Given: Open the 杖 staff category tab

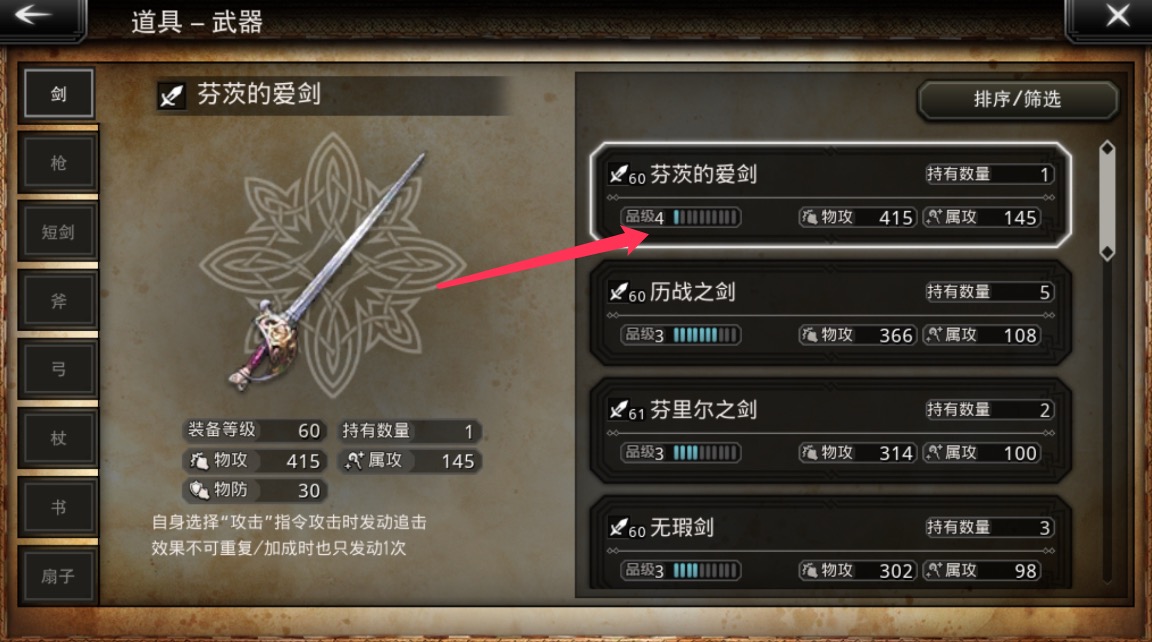Looking at the screenshot, I should [59, 438].
